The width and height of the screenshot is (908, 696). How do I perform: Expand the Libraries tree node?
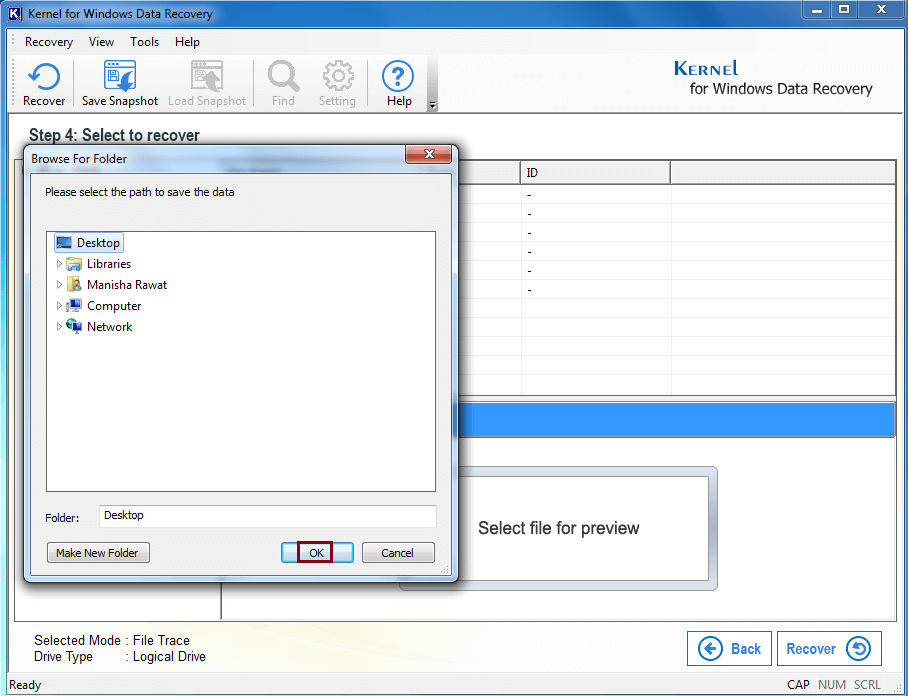[59, 264]
